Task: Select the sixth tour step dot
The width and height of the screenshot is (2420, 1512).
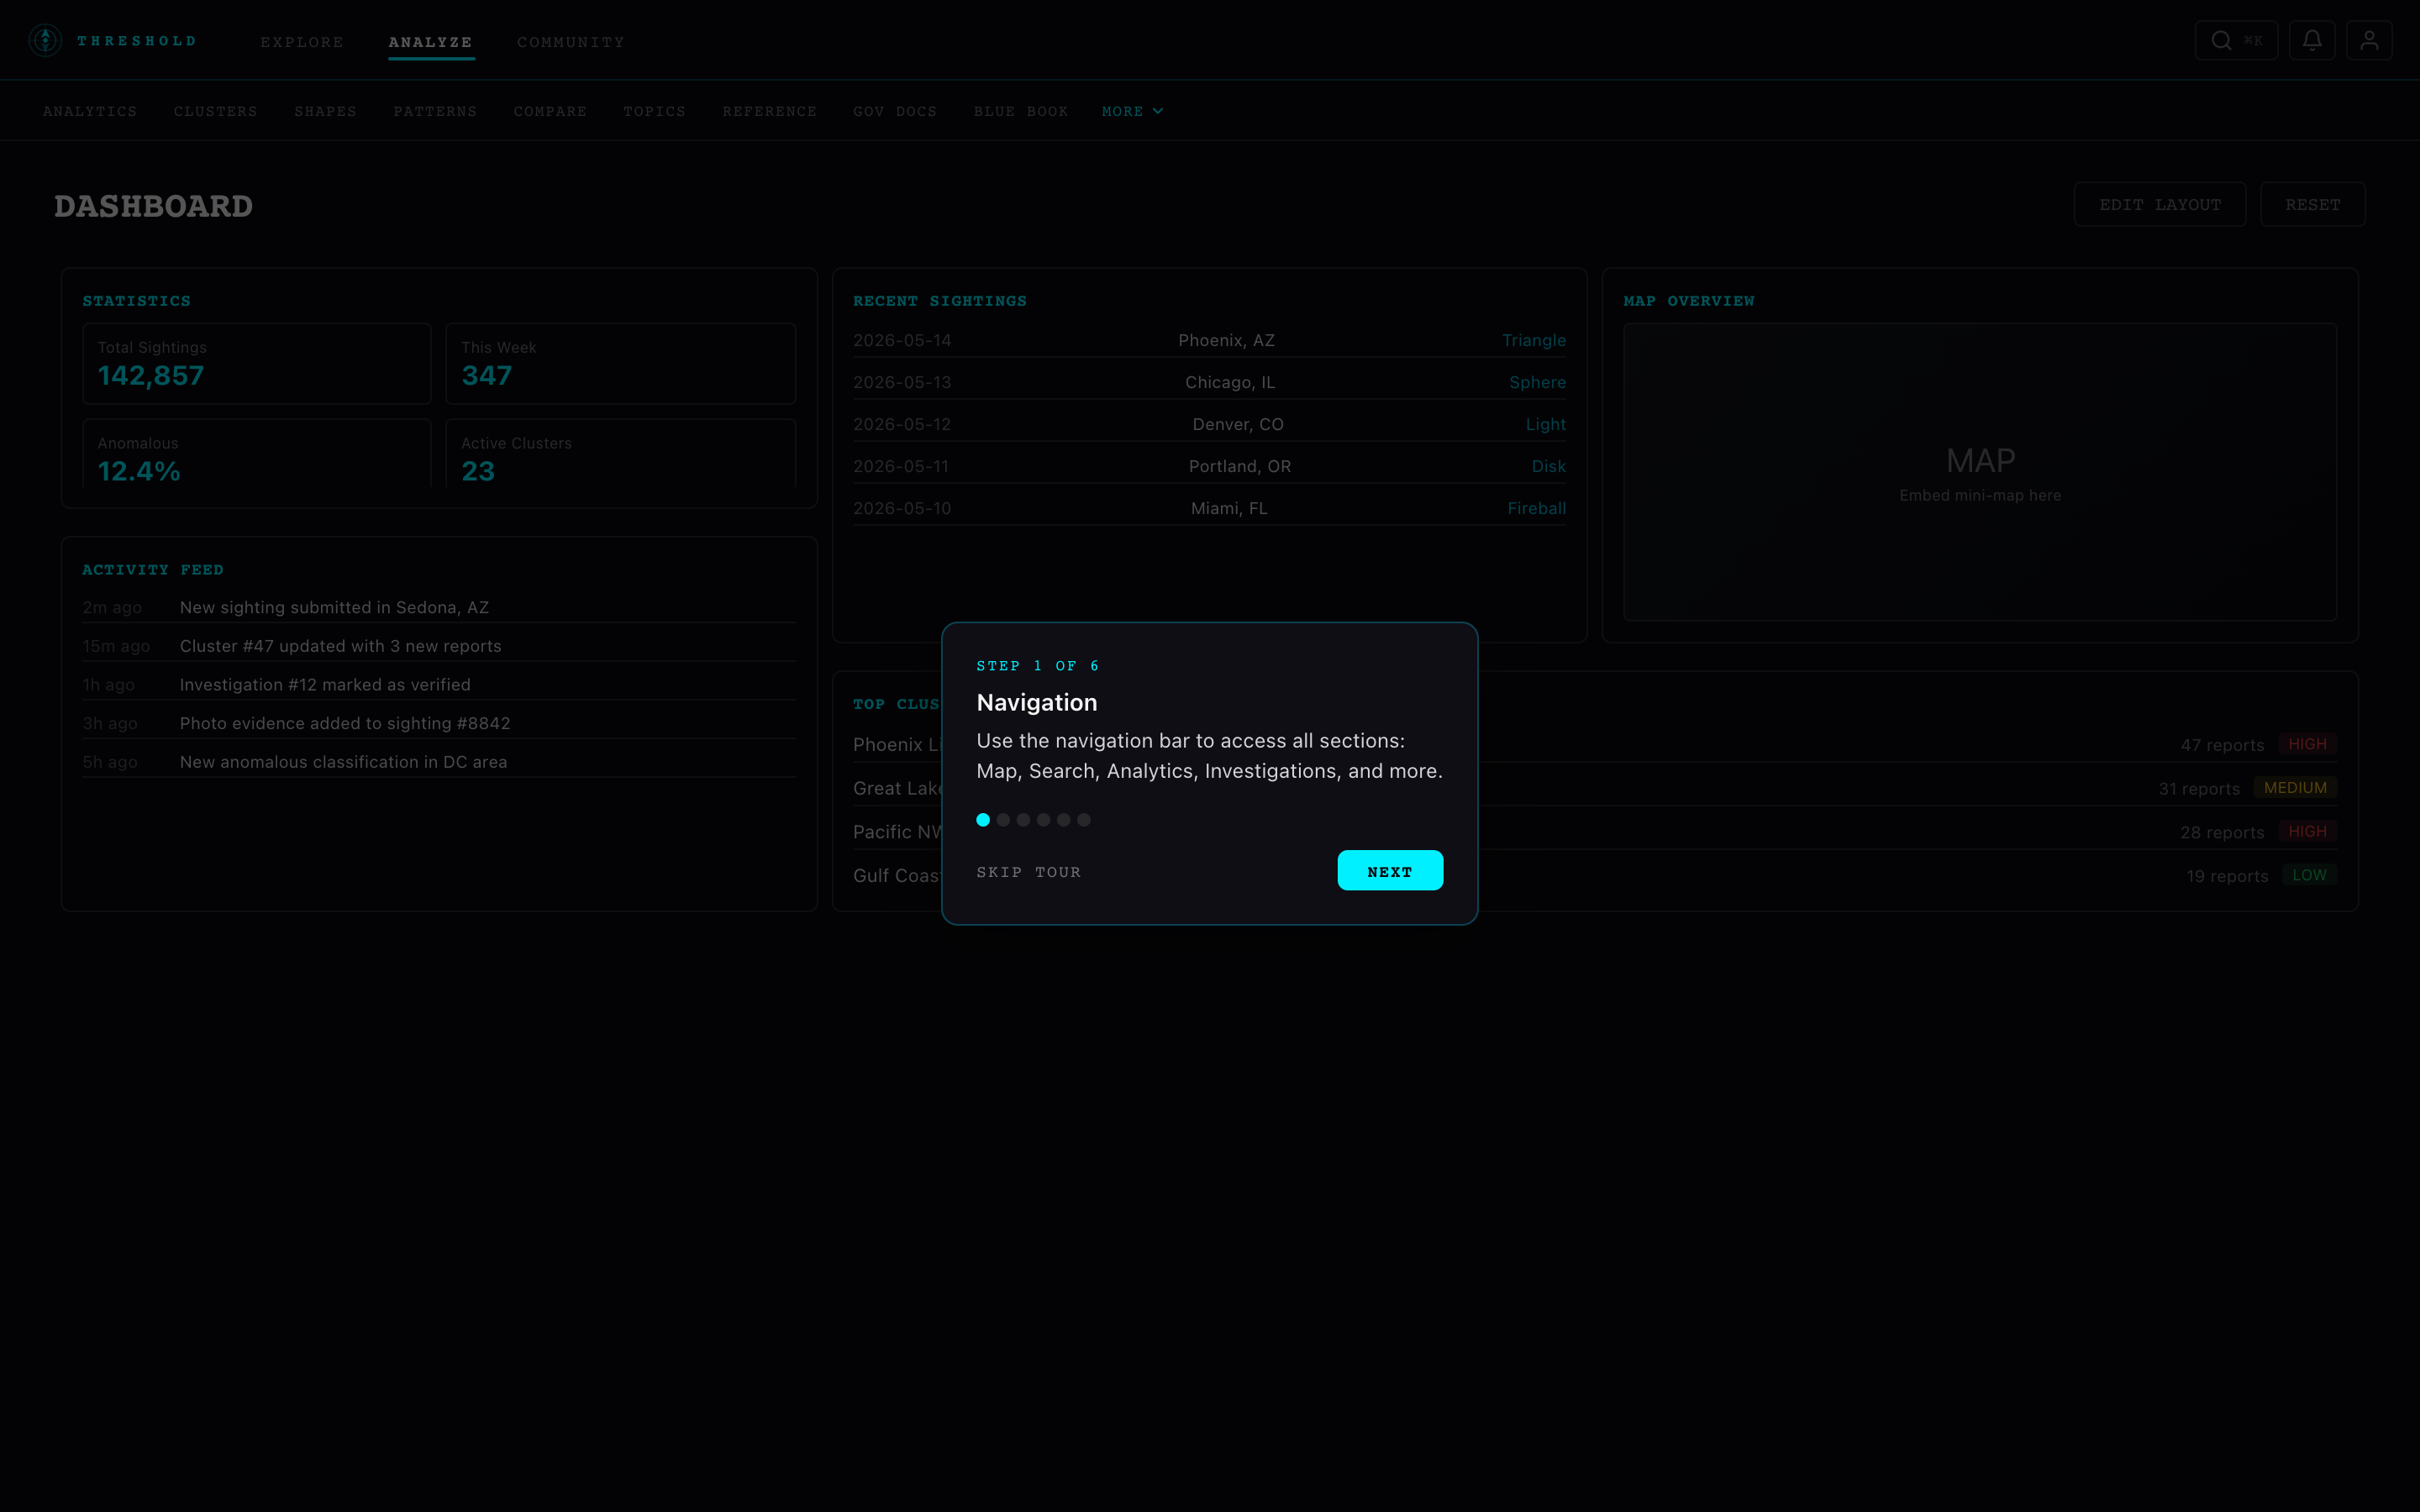Action: [x=1084, y=820]
